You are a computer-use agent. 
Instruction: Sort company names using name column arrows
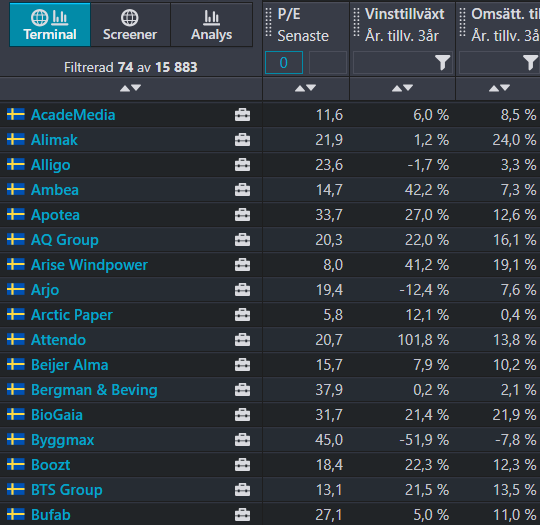tap(130, 88)
